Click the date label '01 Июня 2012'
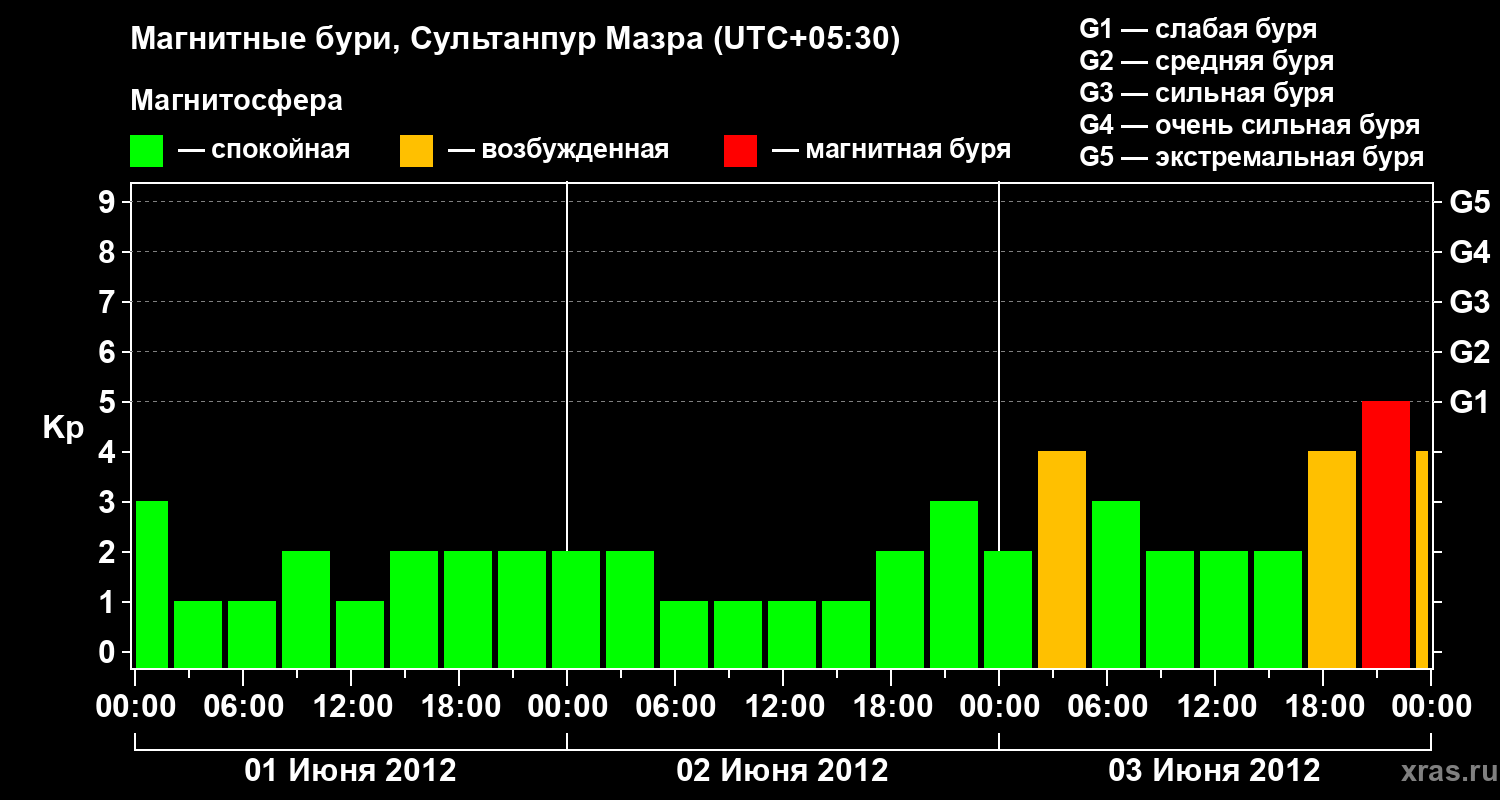The image size is (1500, 800). coord(351,771)
